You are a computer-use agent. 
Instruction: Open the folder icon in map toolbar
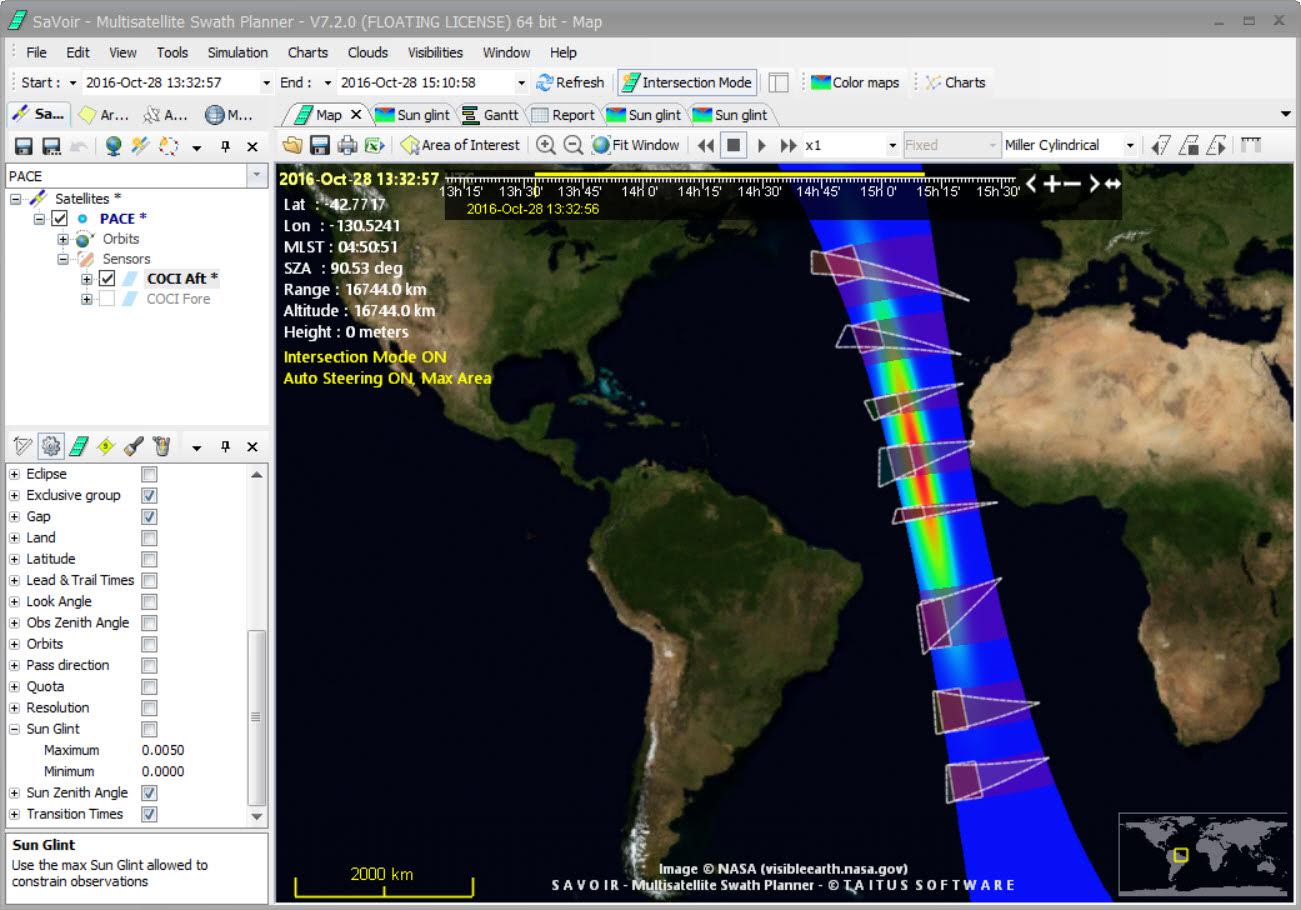tap(292, 146)
